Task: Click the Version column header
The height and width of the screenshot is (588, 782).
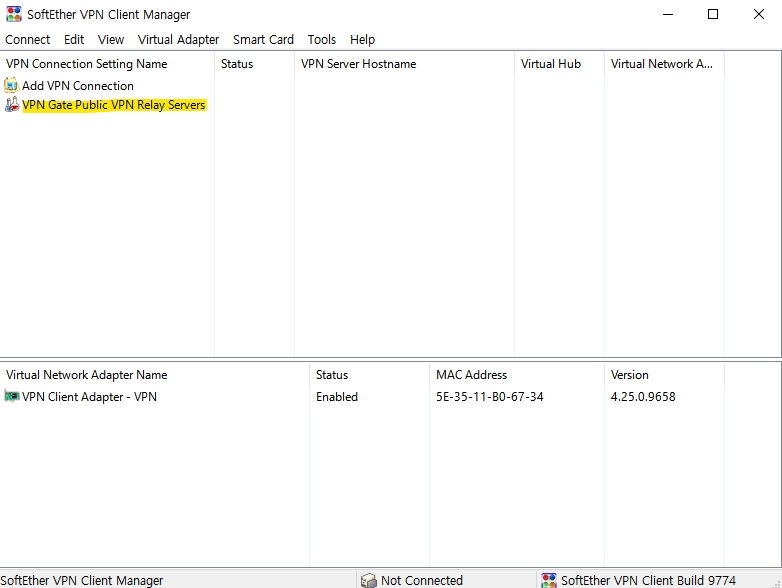Action: (x=664, y=375)
